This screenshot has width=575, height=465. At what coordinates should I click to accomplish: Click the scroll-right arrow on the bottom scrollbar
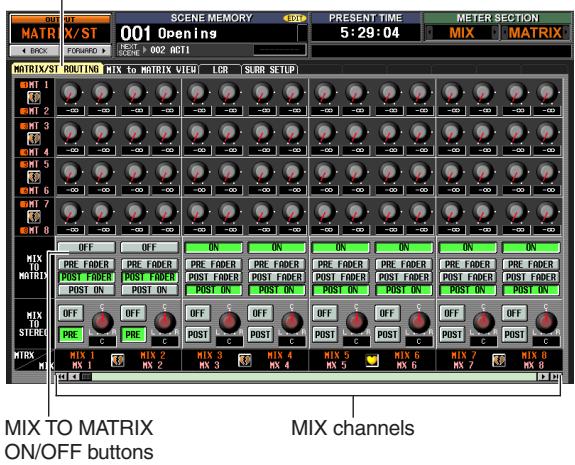tap(543, 377)
